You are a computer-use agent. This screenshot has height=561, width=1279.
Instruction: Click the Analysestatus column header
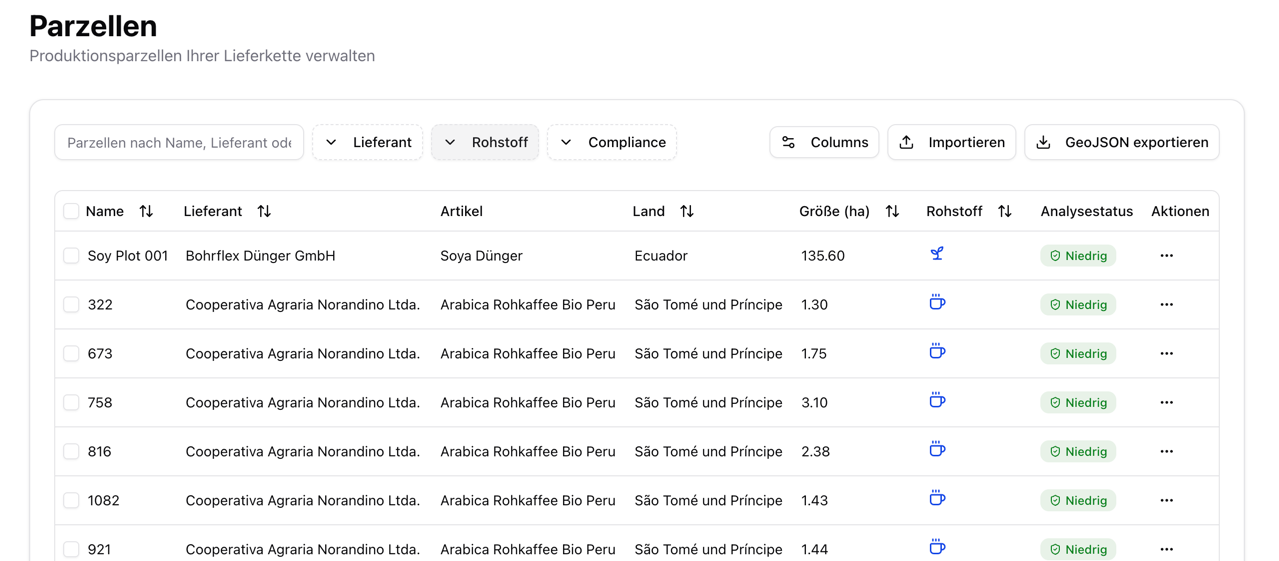pyautogui.click(x=1086, y=211)
